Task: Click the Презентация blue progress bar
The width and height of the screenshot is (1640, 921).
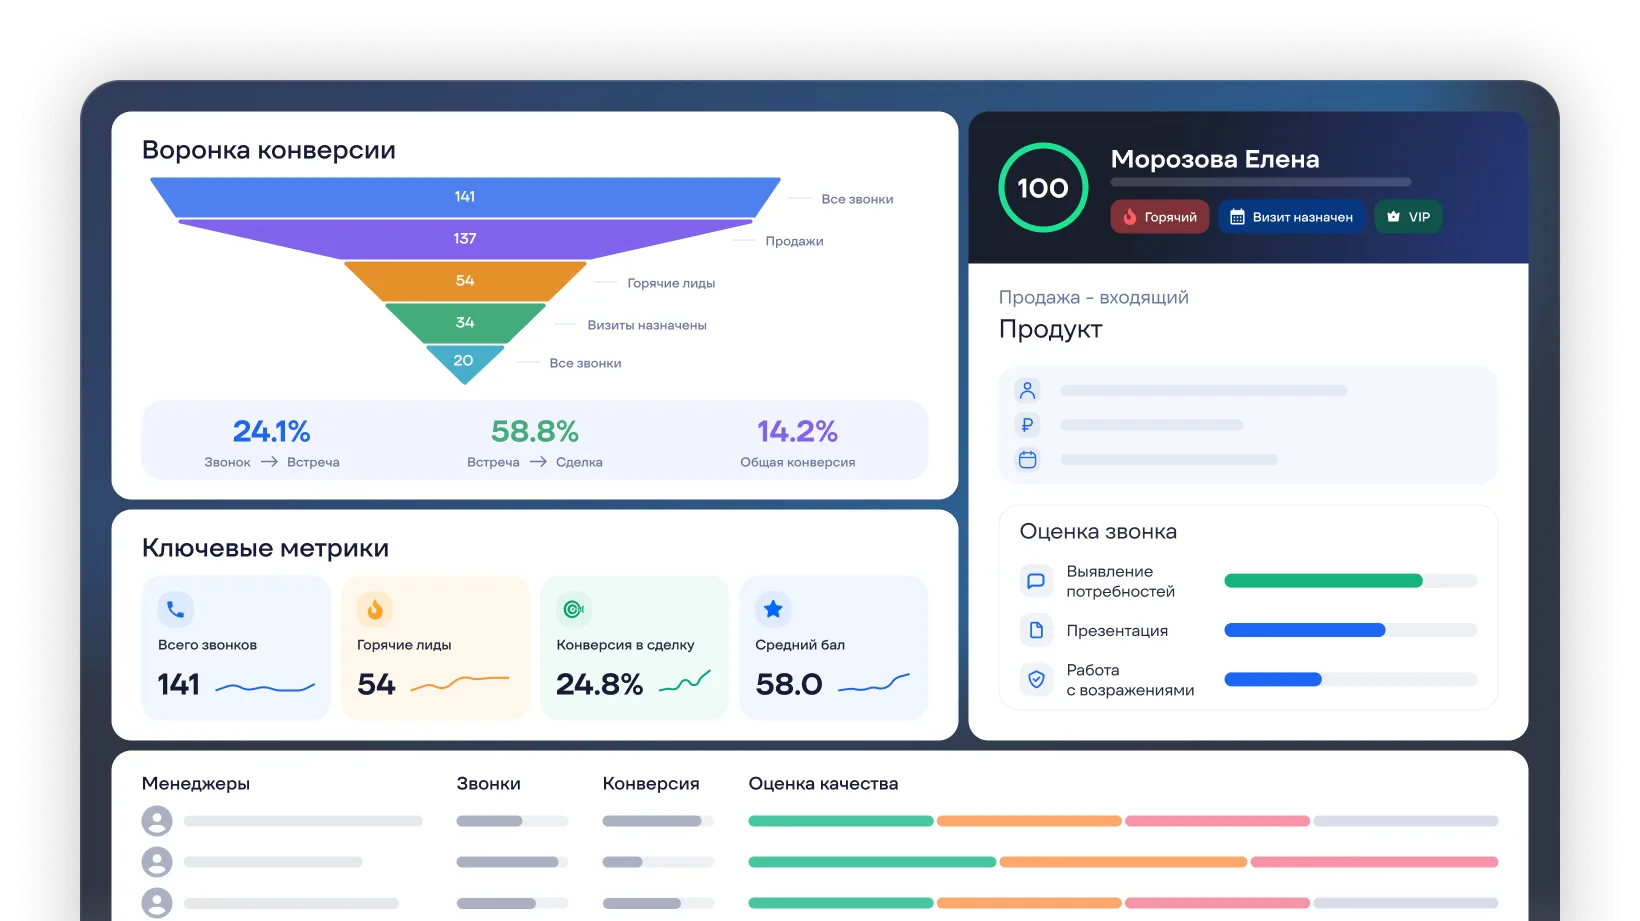Action: coord(1350,630)
